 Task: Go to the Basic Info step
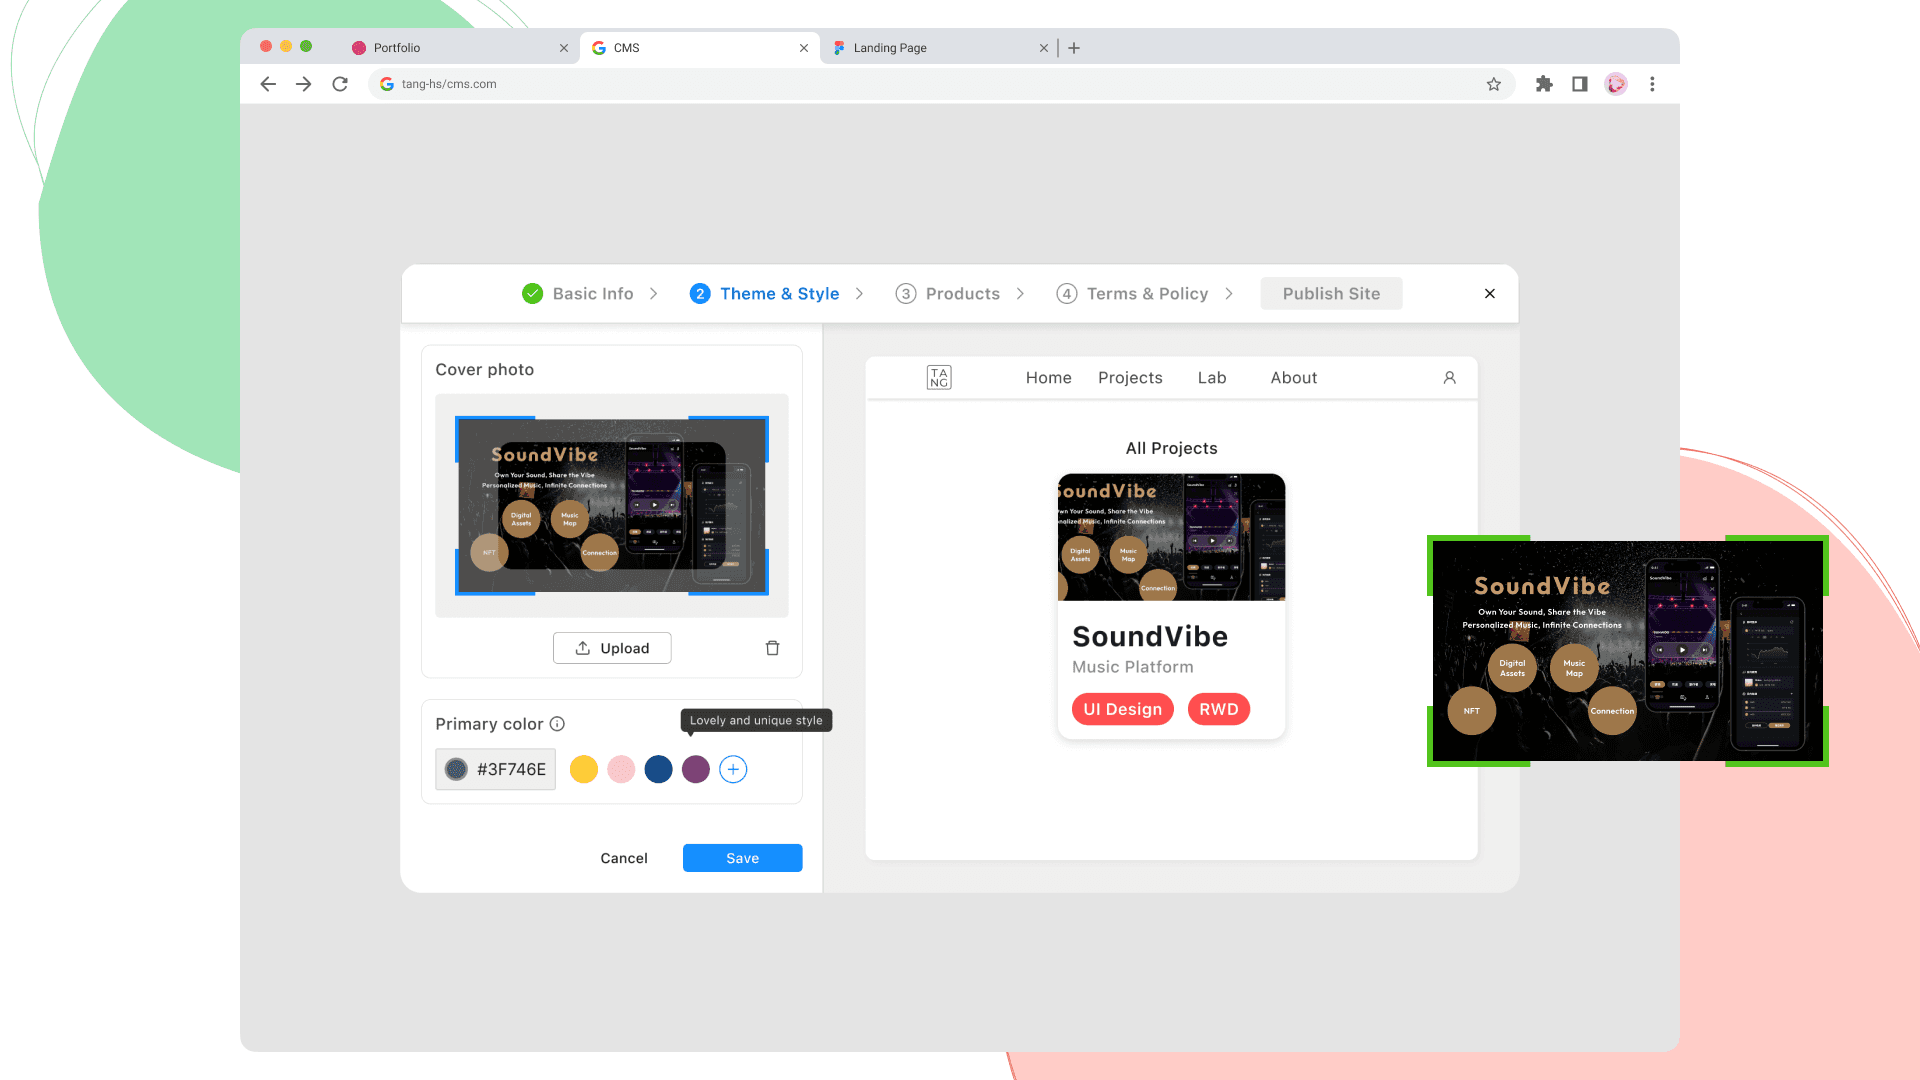[x=592, y=294]
